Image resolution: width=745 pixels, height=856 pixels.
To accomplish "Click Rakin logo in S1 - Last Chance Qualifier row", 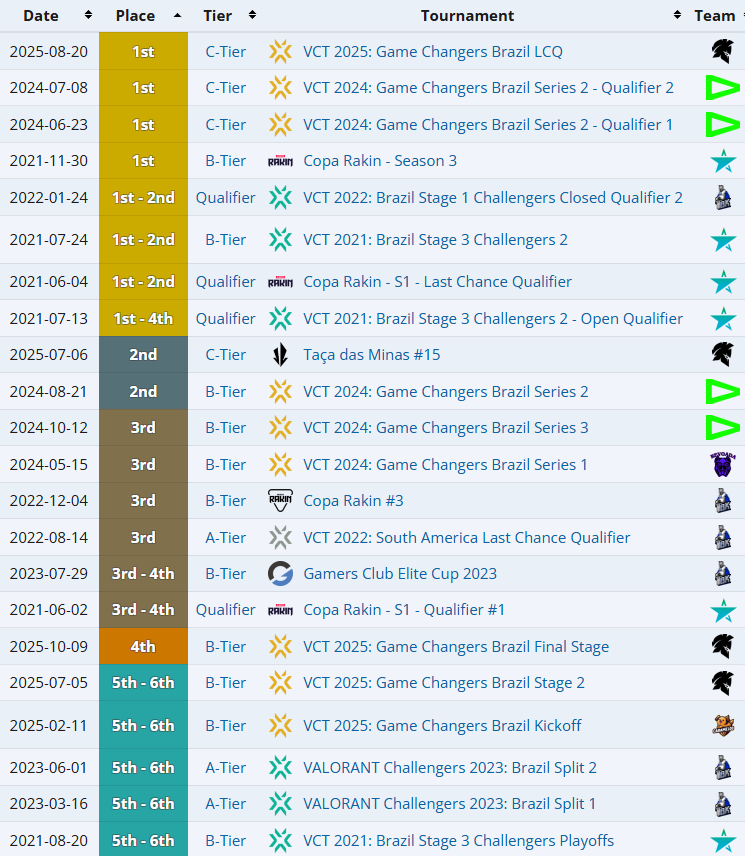I will click(x=281, y=282).
